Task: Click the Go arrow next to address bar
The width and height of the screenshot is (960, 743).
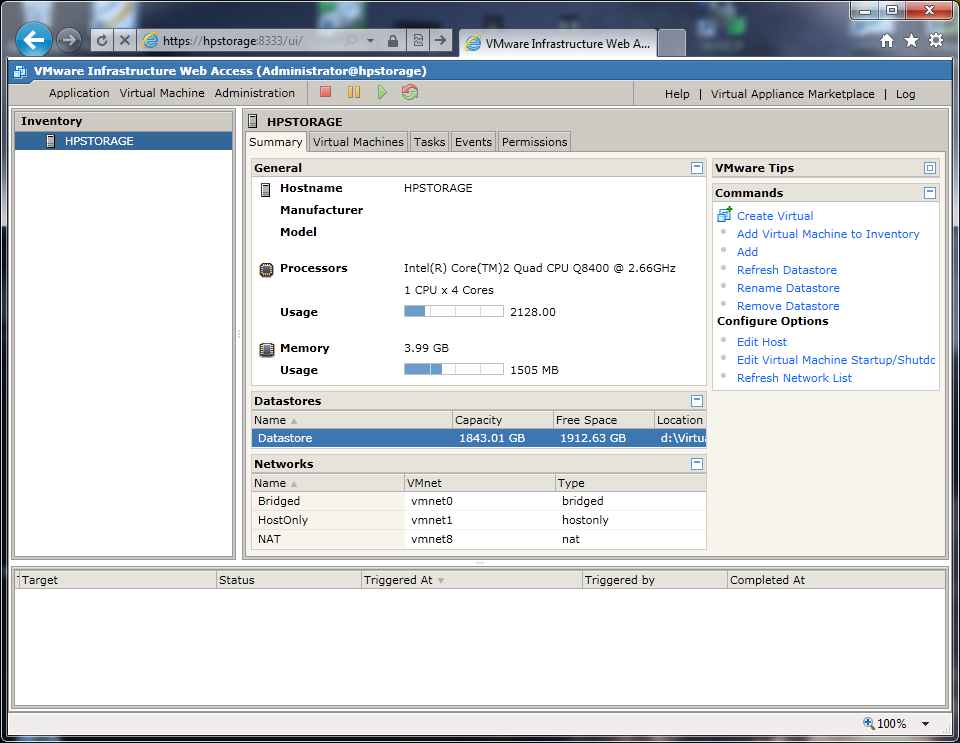Action: click(x=440, y=41)
